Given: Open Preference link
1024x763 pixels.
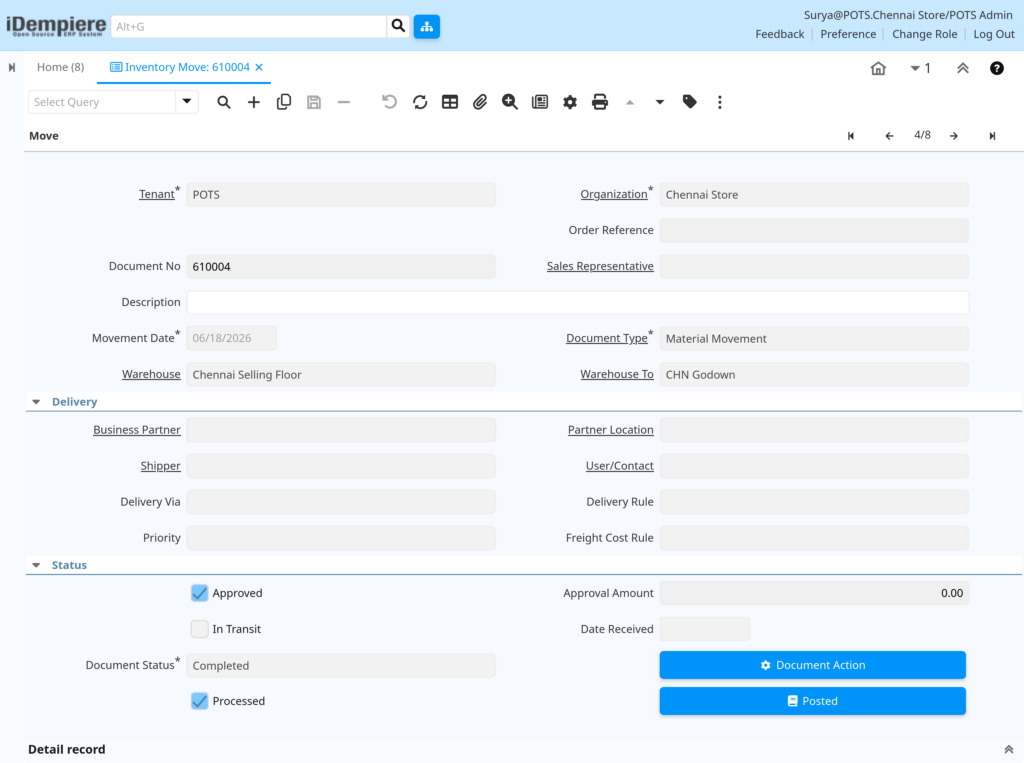Looking at the screenshot, I should click(848, 34).
